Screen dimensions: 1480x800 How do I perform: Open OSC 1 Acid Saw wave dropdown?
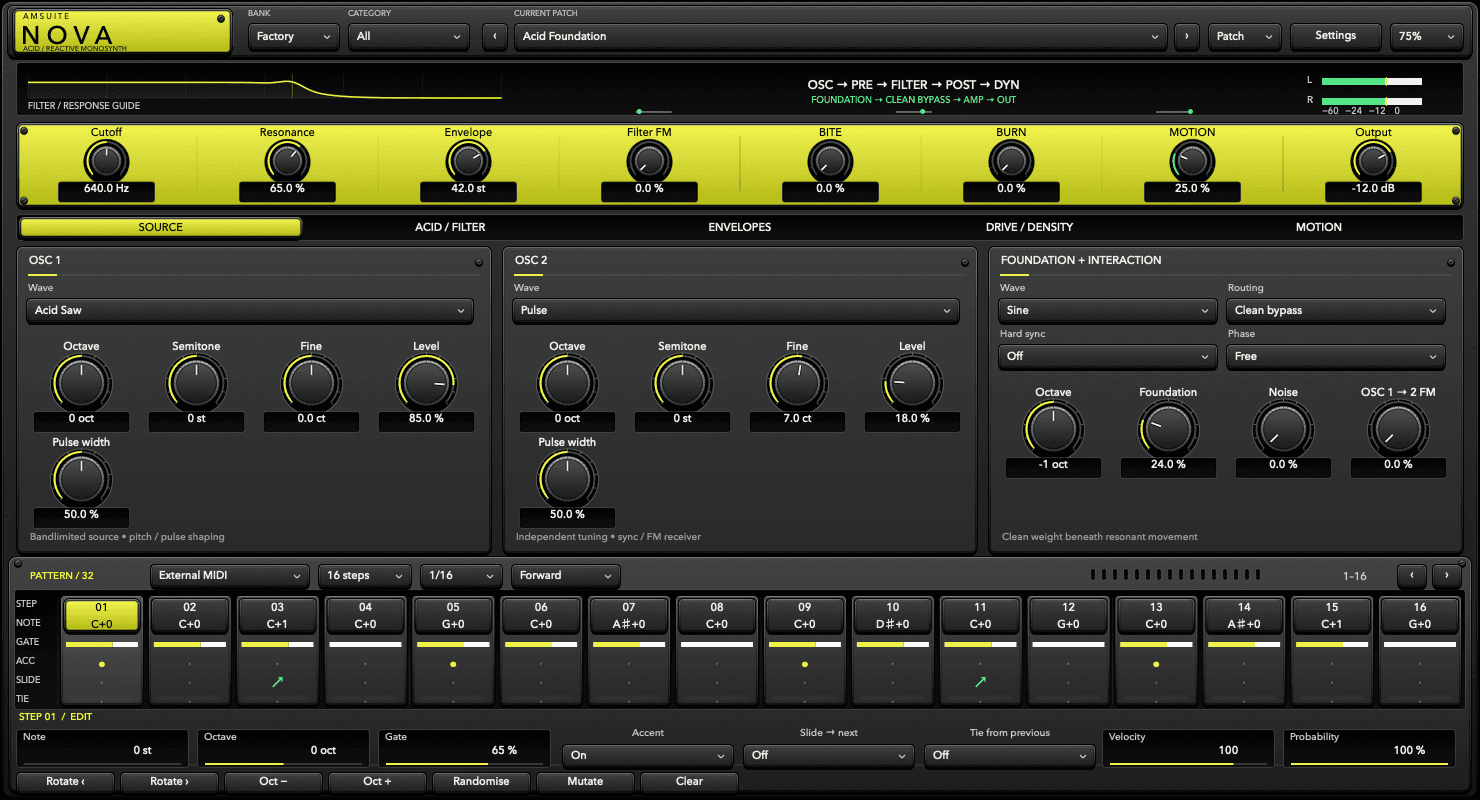250,310
